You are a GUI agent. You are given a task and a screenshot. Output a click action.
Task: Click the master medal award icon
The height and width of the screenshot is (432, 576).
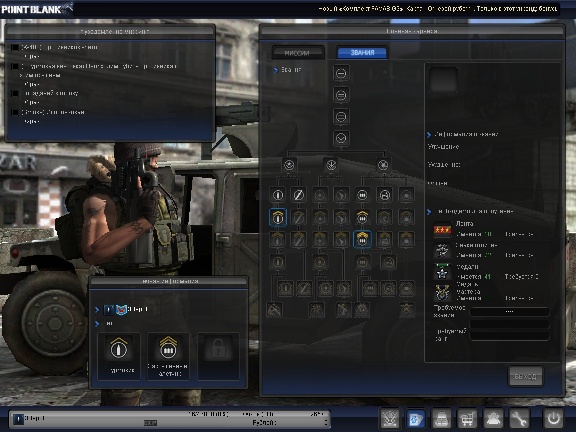(442, 293)
